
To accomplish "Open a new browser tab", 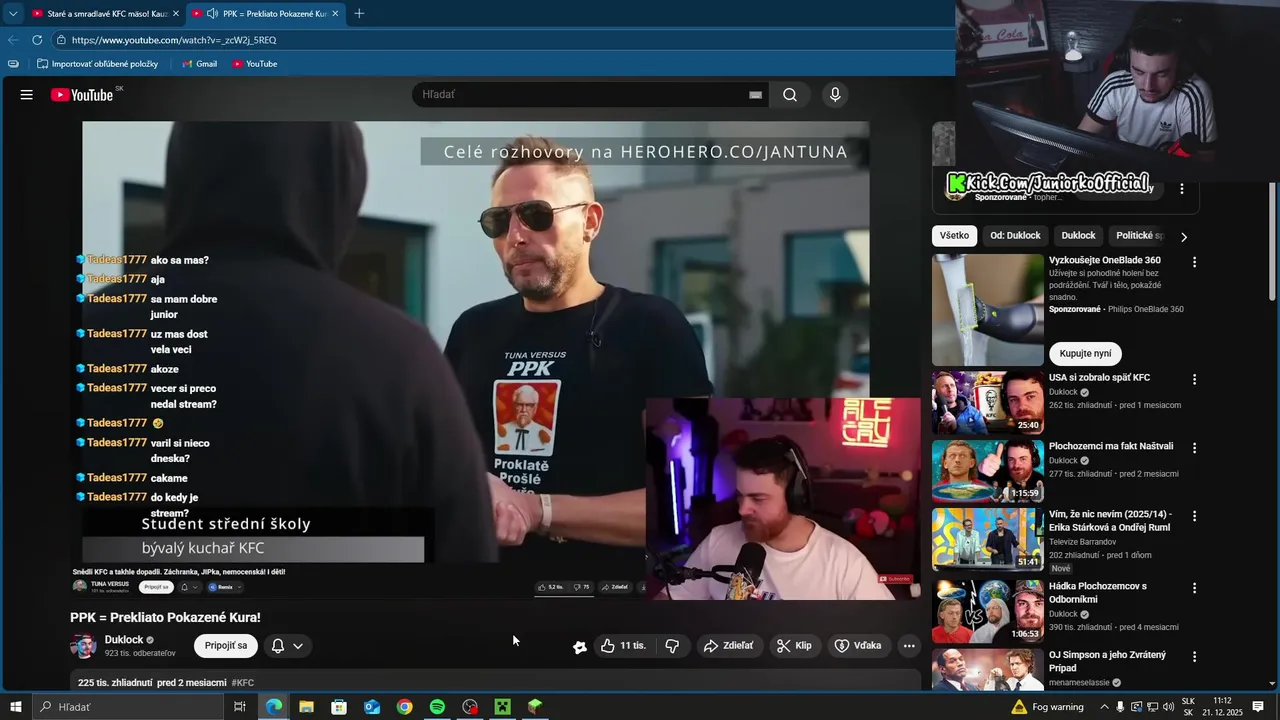I will click(359, 14).
